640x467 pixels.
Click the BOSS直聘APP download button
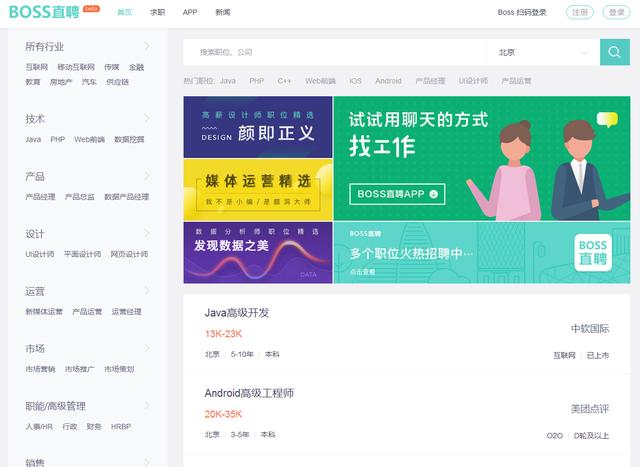pyautogui.click(x=397, y=194)
